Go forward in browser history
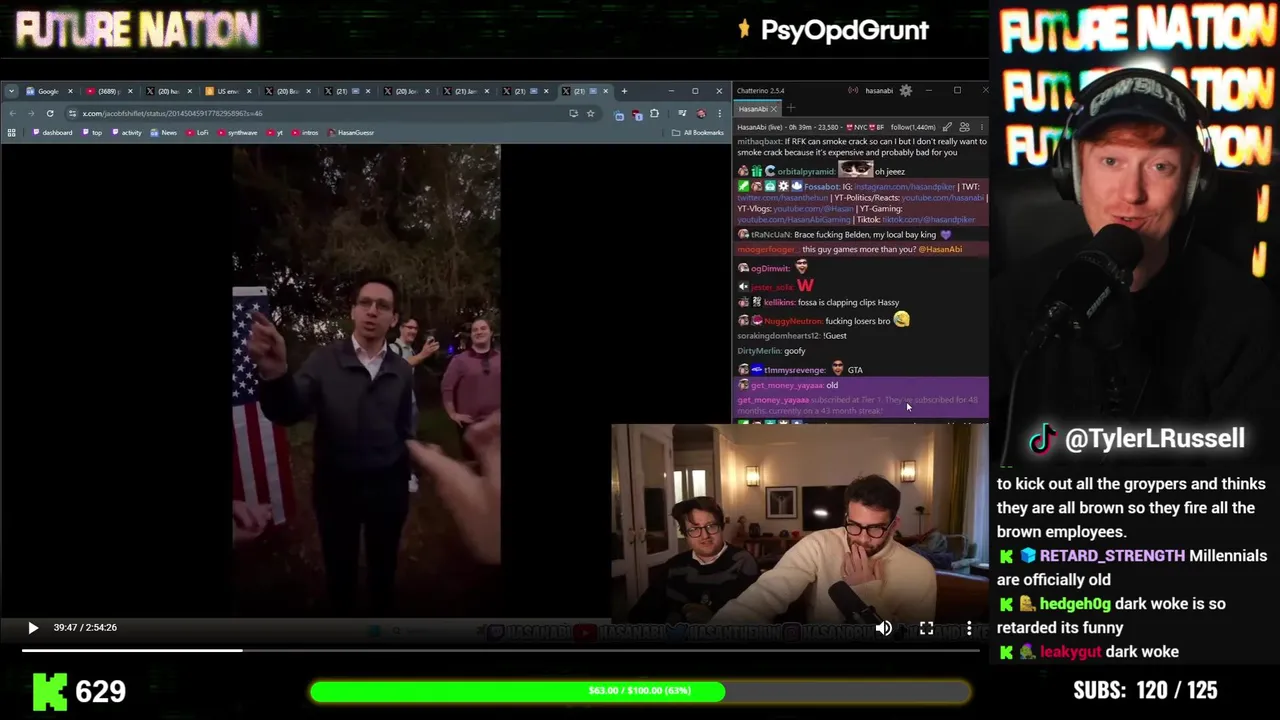Image resolution: width=1280 pixels, height=720 pixels. click(31, 113)
